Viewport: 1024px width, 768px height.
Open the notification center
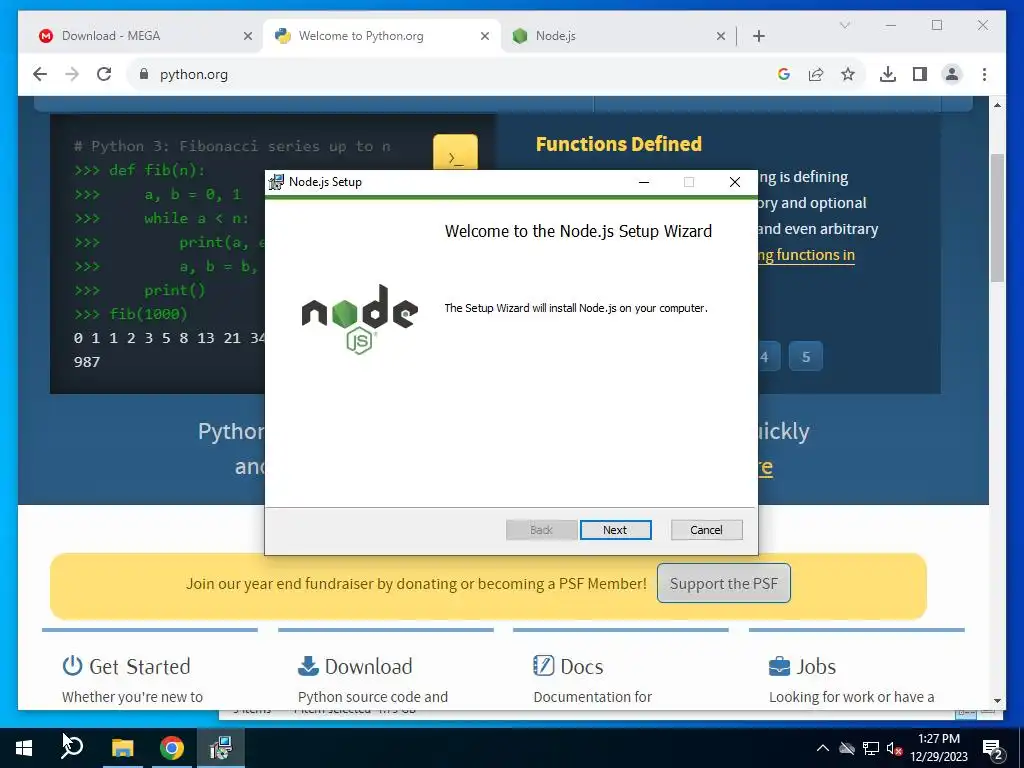tap(993, 750)
